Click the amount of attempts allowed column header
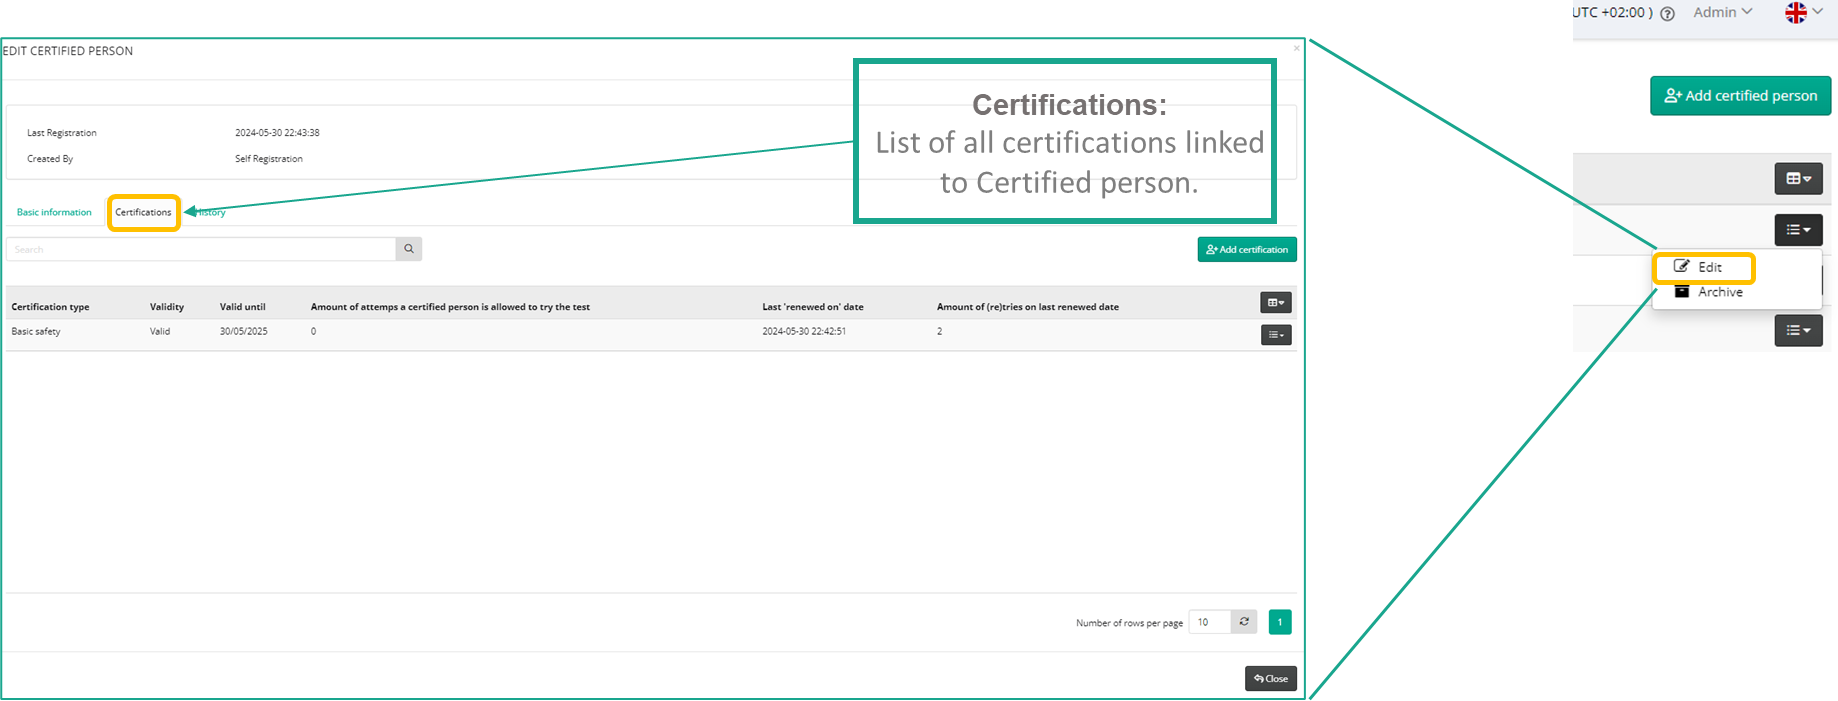1838x701 pixels. tap(450, 307)
